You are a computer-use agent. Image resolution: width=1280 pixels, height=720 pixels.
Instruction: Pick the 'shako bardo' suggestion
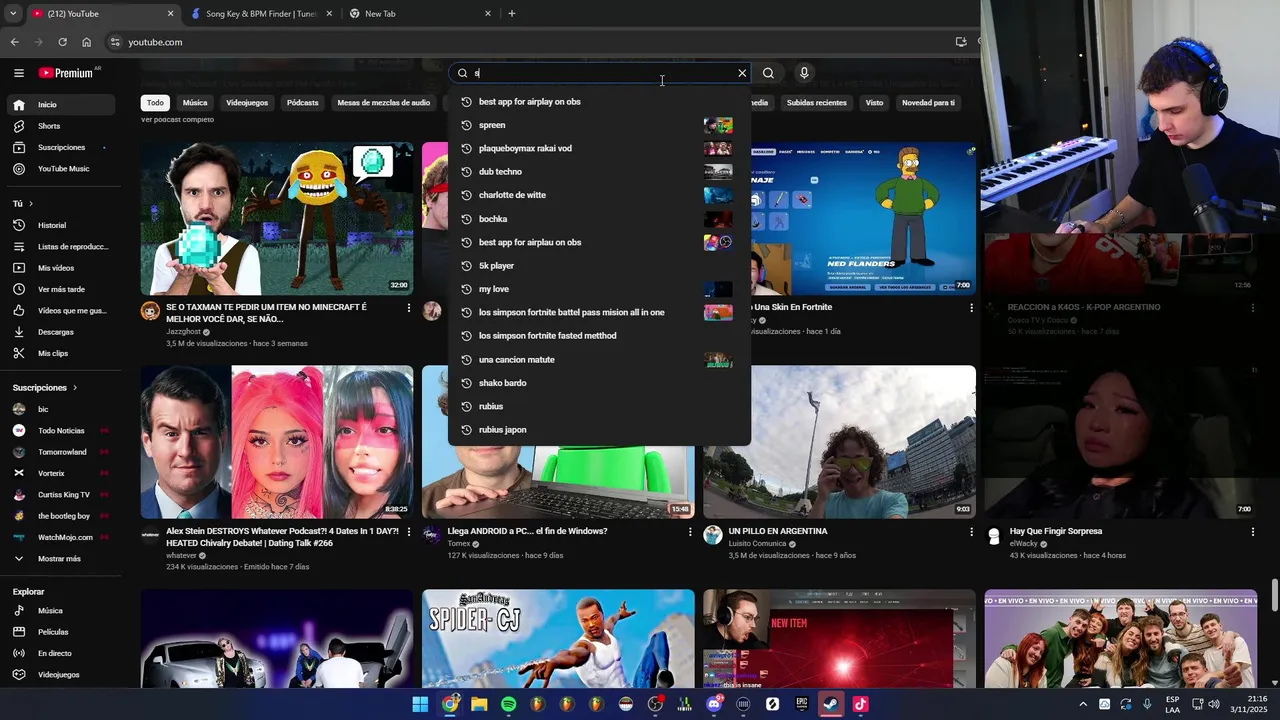pyautogui.click(x=599, y=383)
